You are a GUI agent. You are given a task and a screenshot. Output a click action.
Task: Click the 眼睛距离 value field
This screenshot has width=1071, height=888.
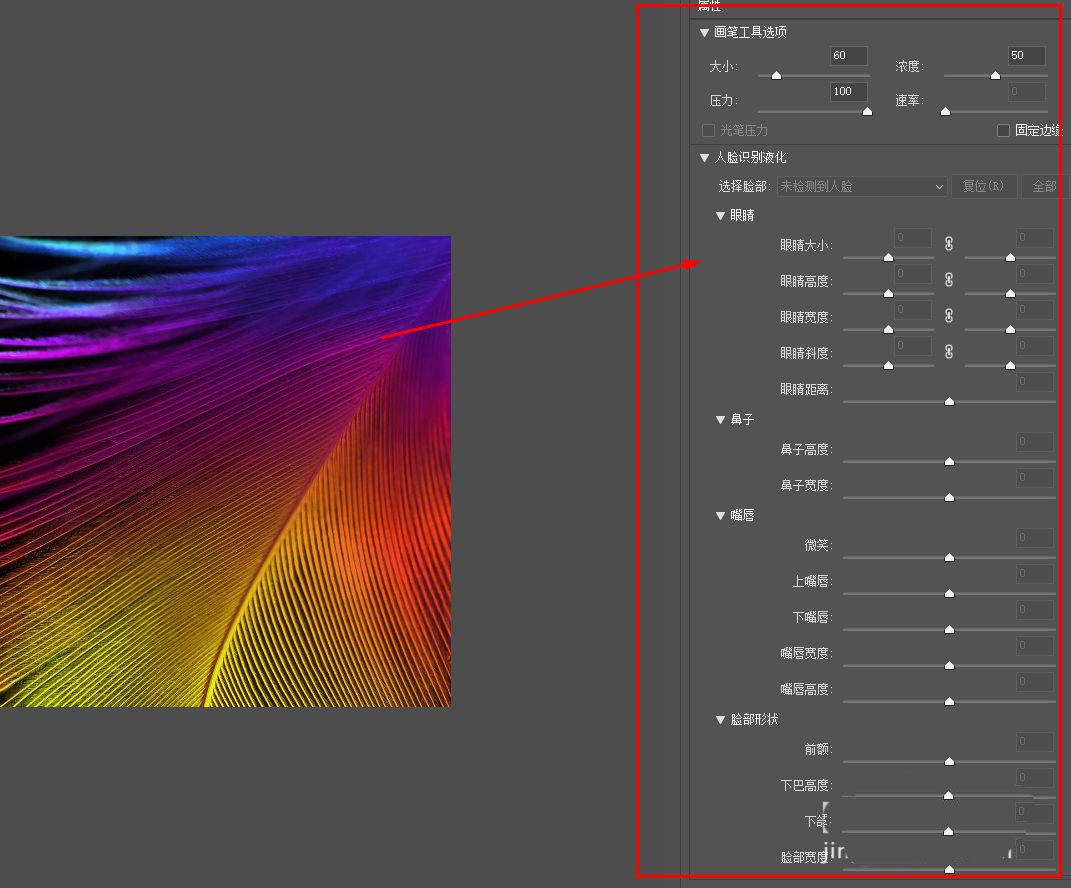(x=1035, y=382)
